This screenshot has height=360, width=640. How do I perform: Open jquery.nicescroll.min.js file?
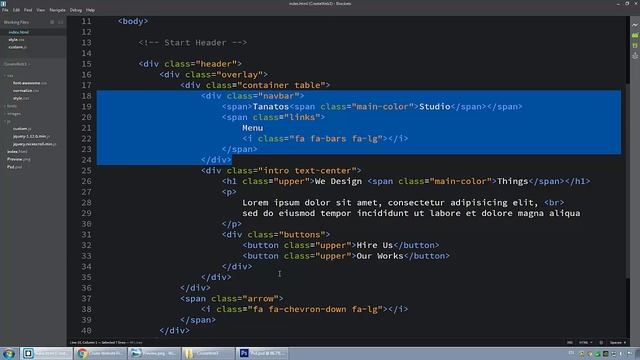[x=35, y=144]
